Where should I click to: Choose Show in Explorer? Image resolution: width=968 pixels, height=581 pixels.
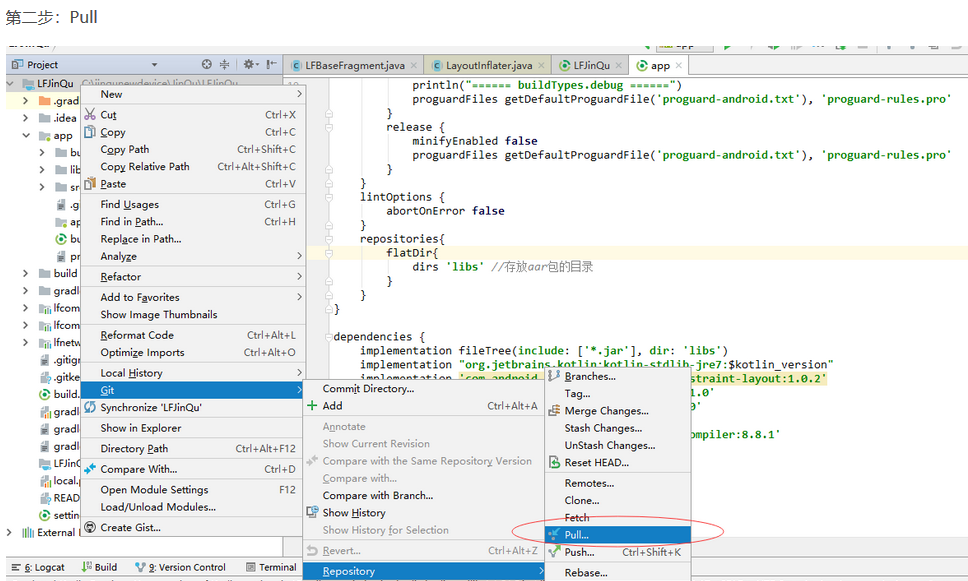(x=193, y=427)
